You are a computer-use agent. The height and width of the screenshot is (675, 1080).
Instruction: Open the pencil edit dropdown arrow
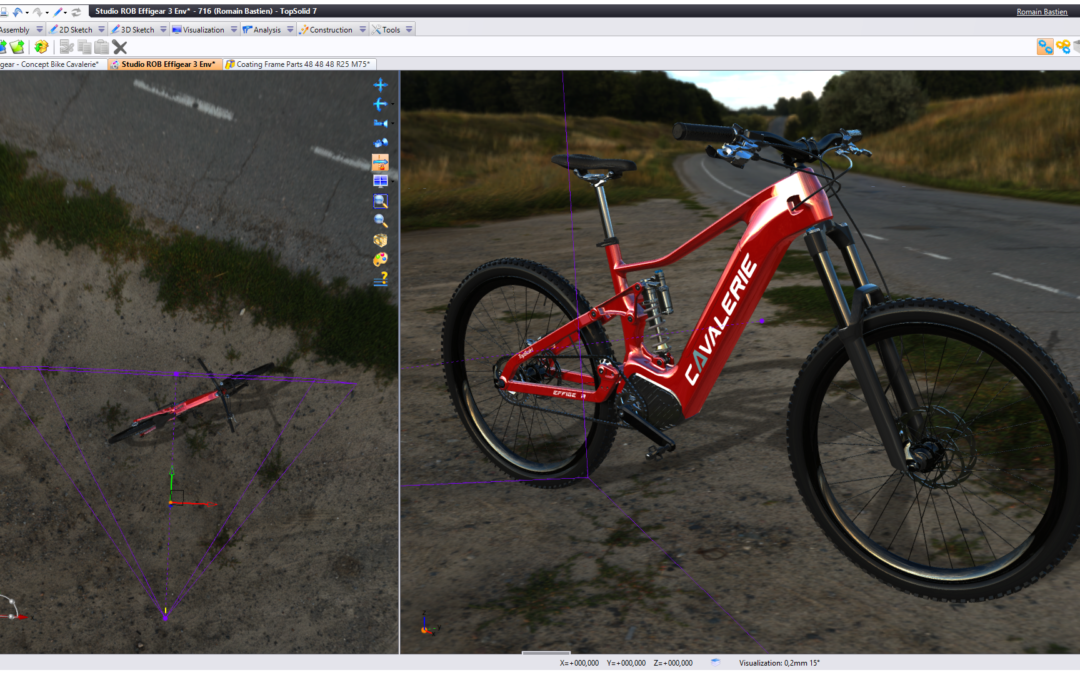(67, 12)
